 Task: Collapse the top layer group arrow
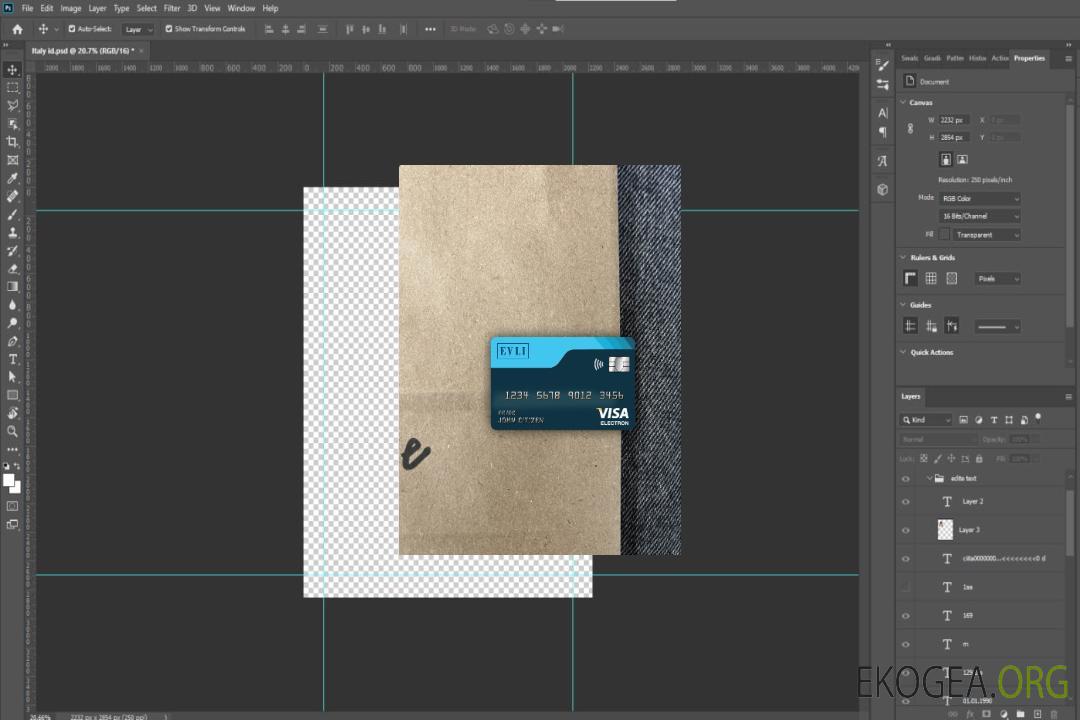coord(929,478)
